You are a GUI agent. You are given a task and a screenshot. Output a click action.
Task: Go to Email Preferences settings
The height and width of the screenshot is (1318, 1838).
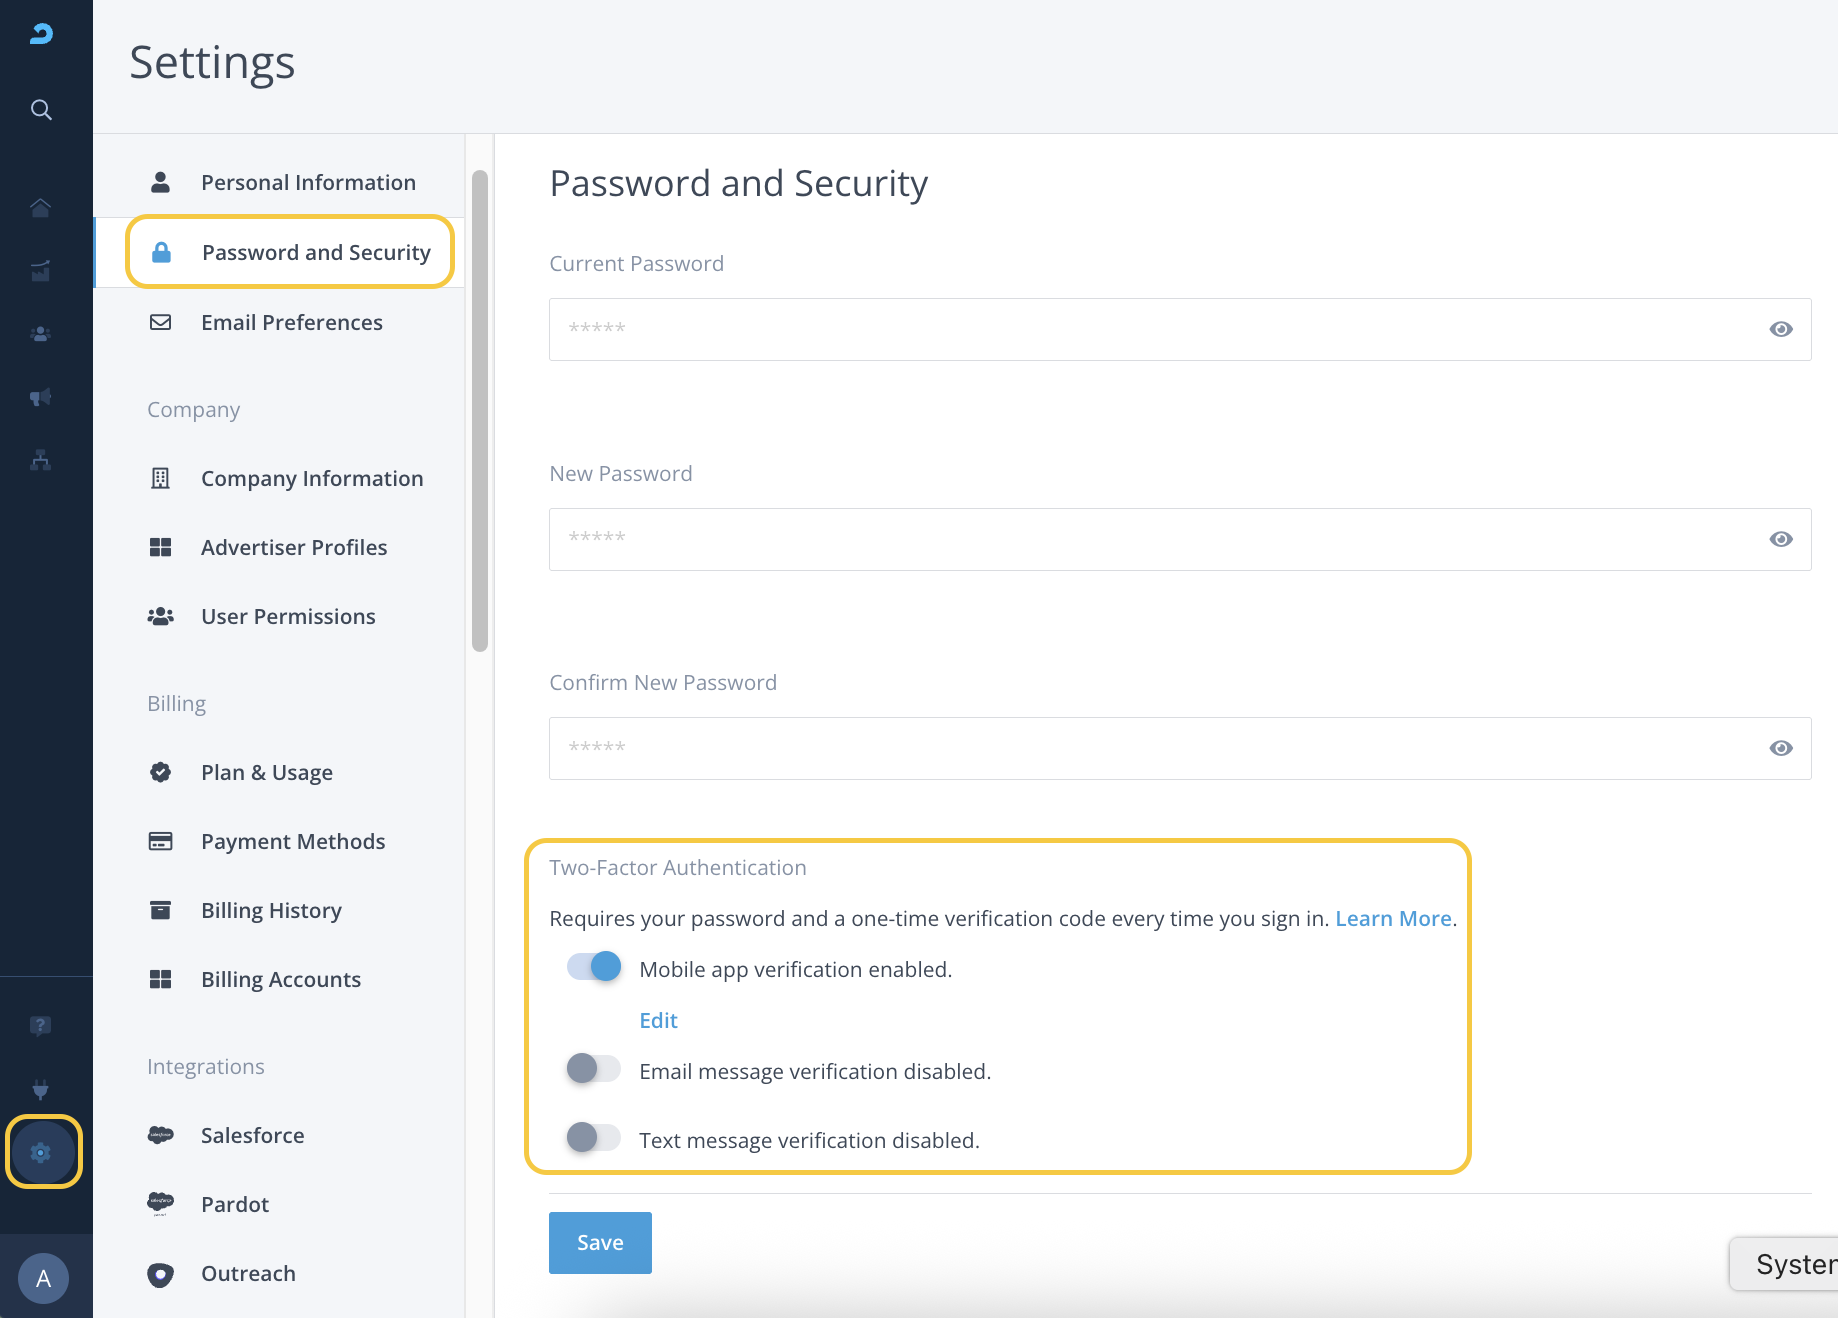click(x=291, y=322)
